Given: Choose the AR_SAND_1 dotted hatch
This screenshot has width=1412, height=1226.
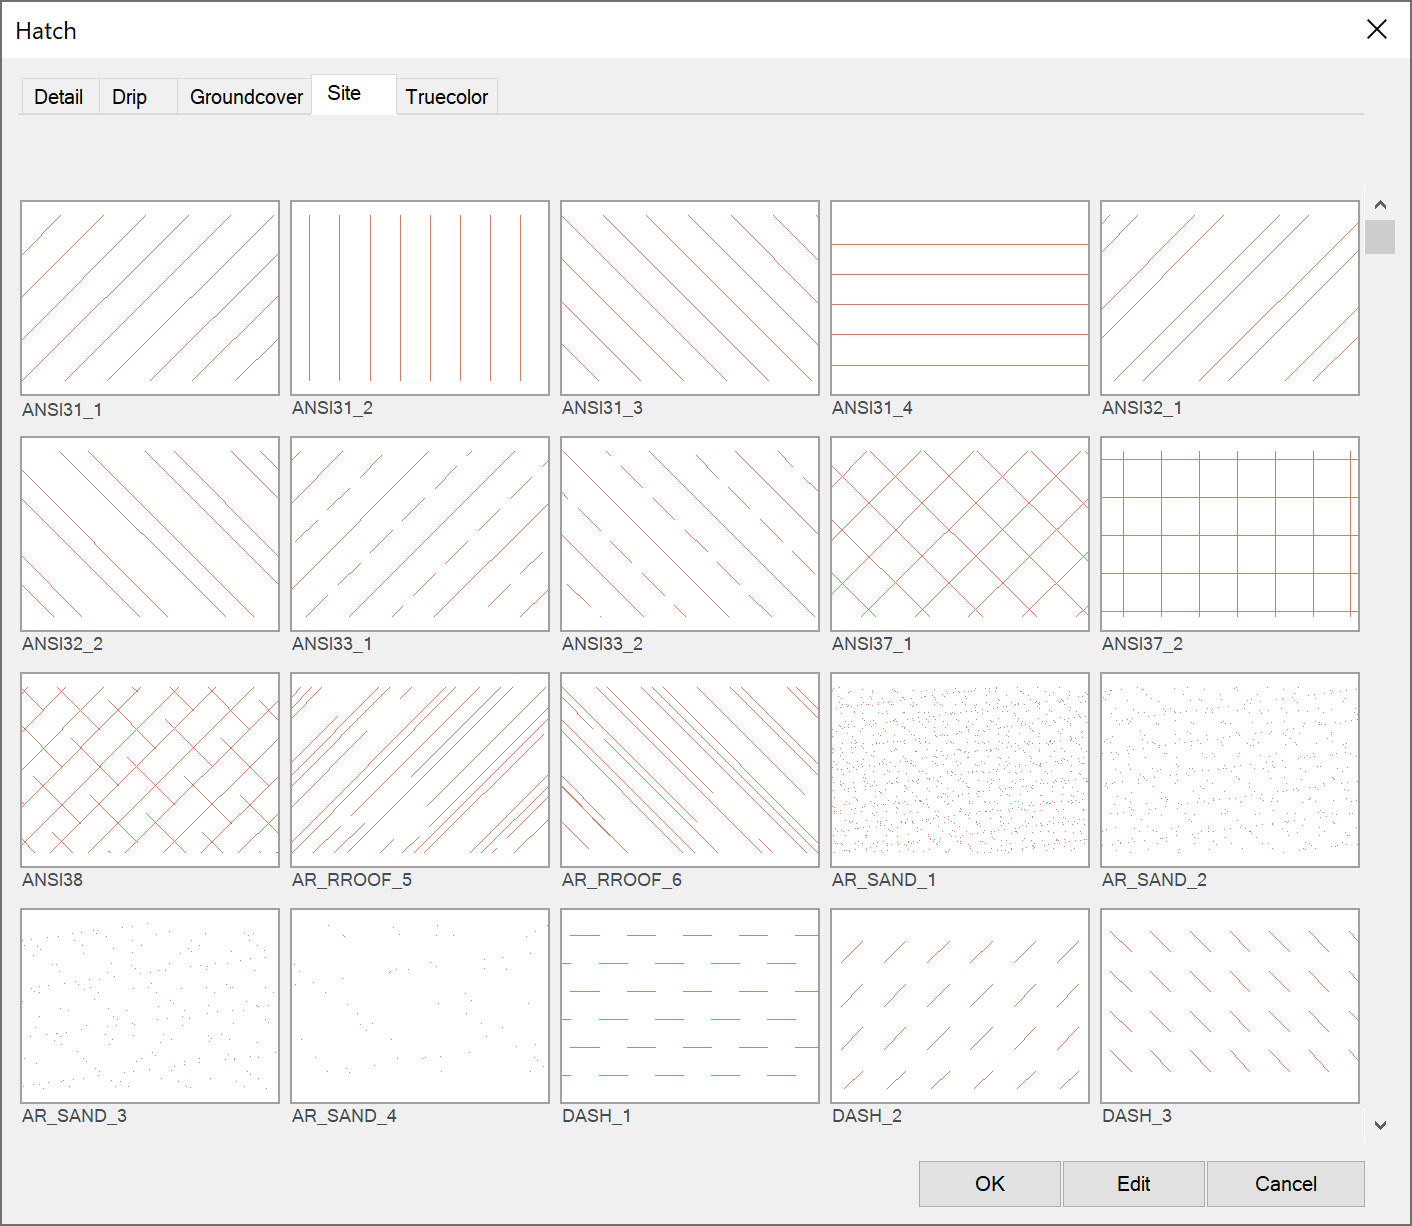Looking at the screenshot, I should pos(960,770).
